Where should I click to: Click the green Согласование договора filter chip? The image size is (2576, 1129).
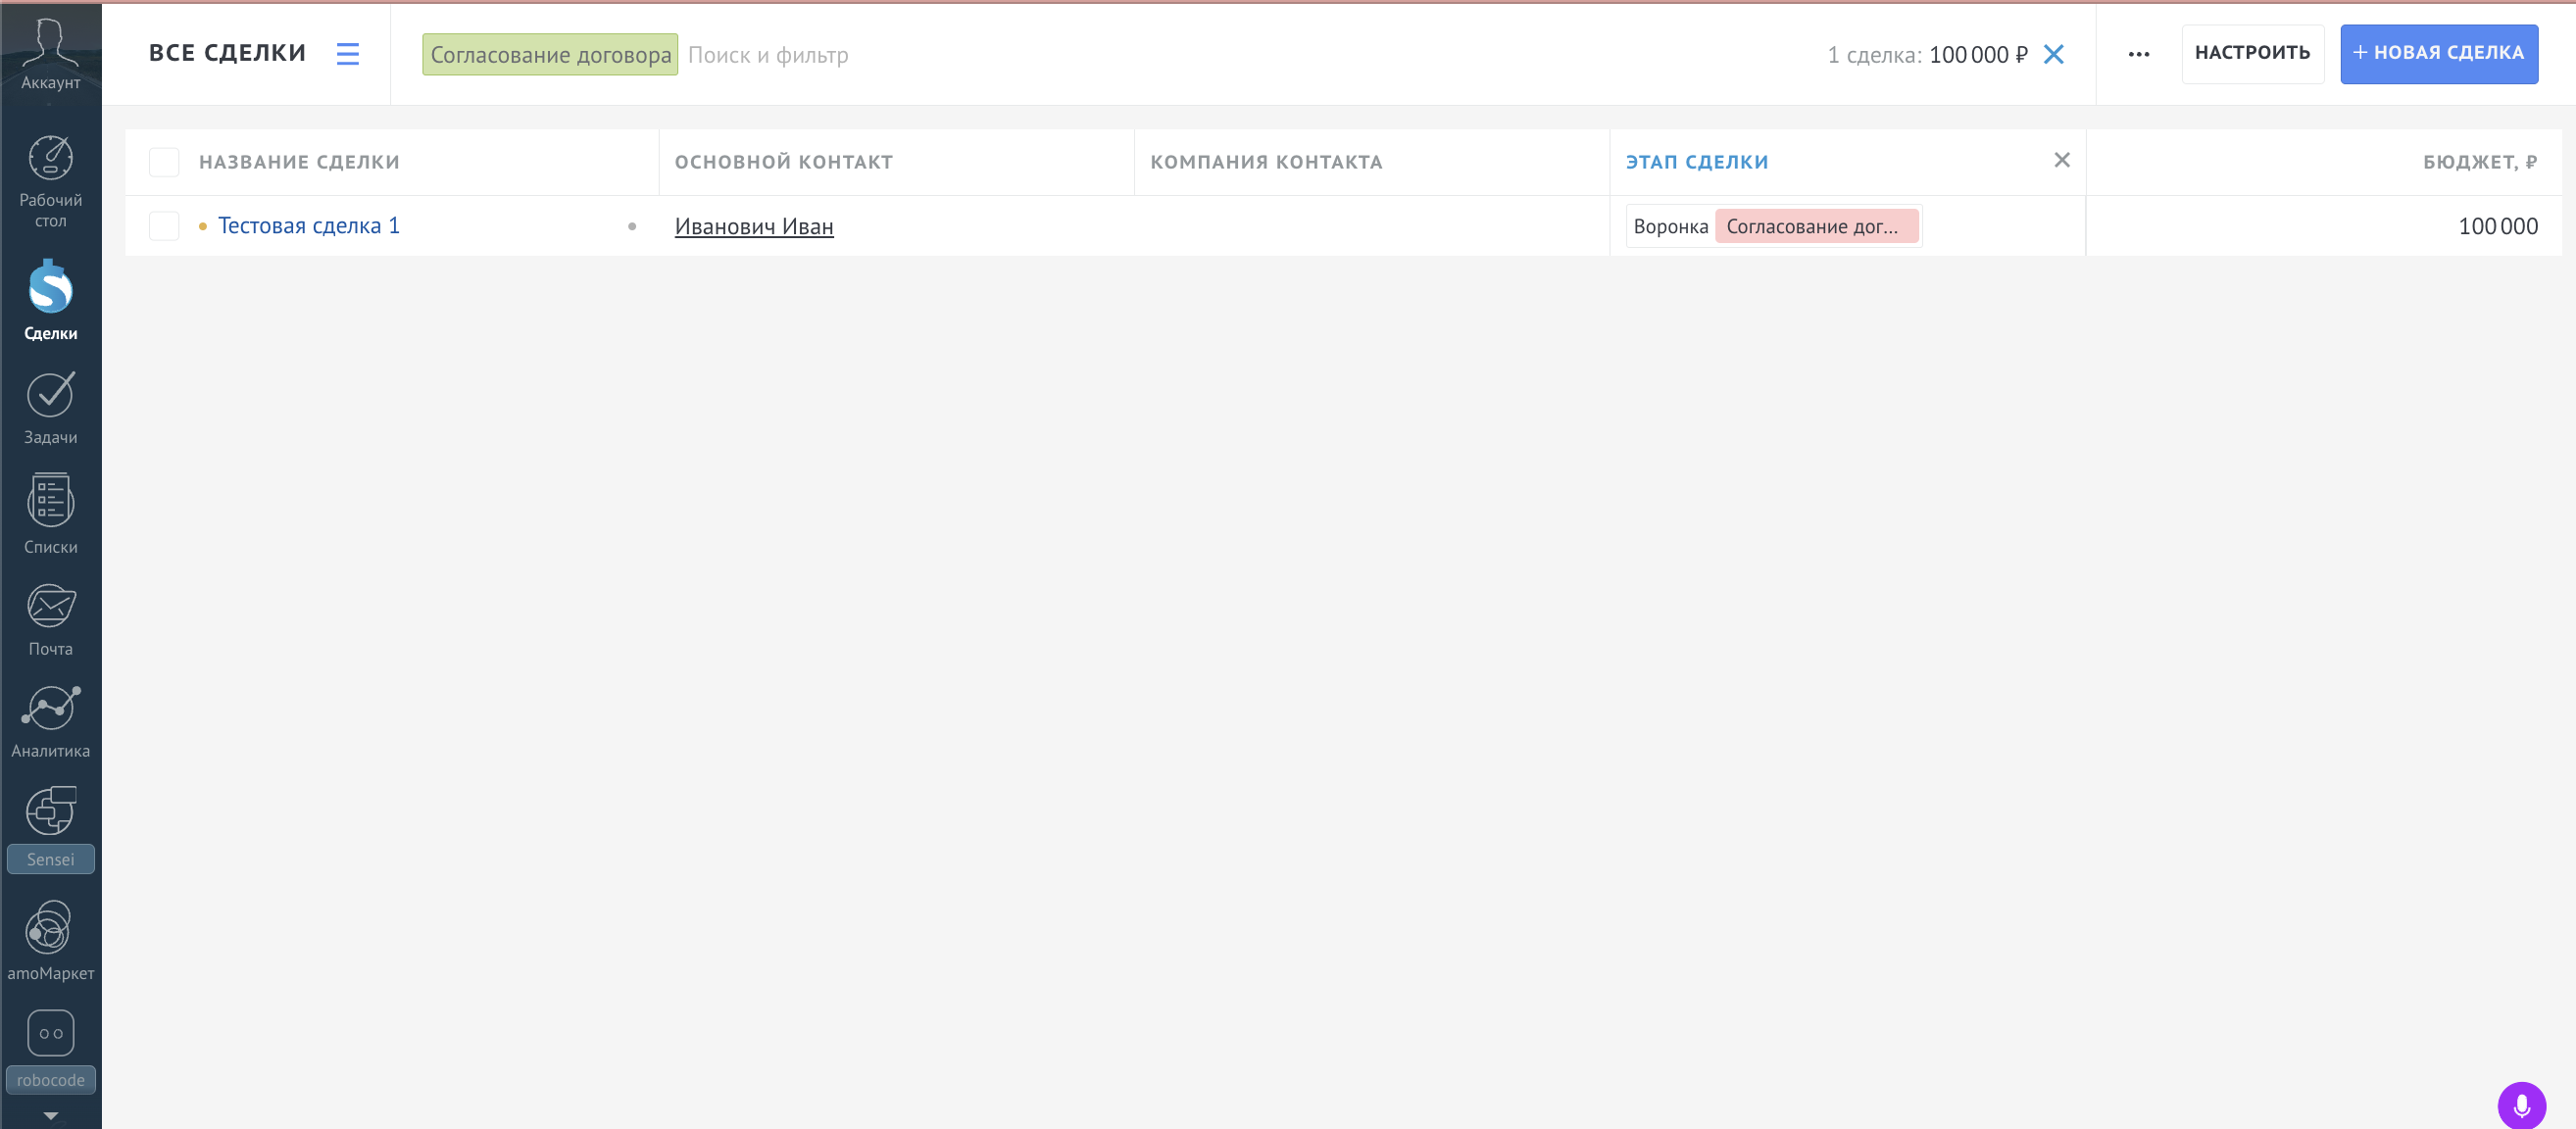[x=550, y=54]
